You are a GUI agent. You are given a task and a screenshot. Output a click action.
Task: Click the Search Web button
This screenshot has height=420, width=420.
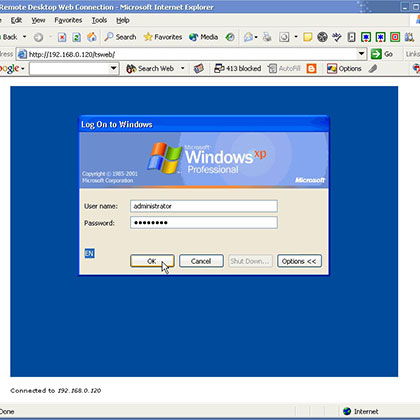tap(150, 69)
